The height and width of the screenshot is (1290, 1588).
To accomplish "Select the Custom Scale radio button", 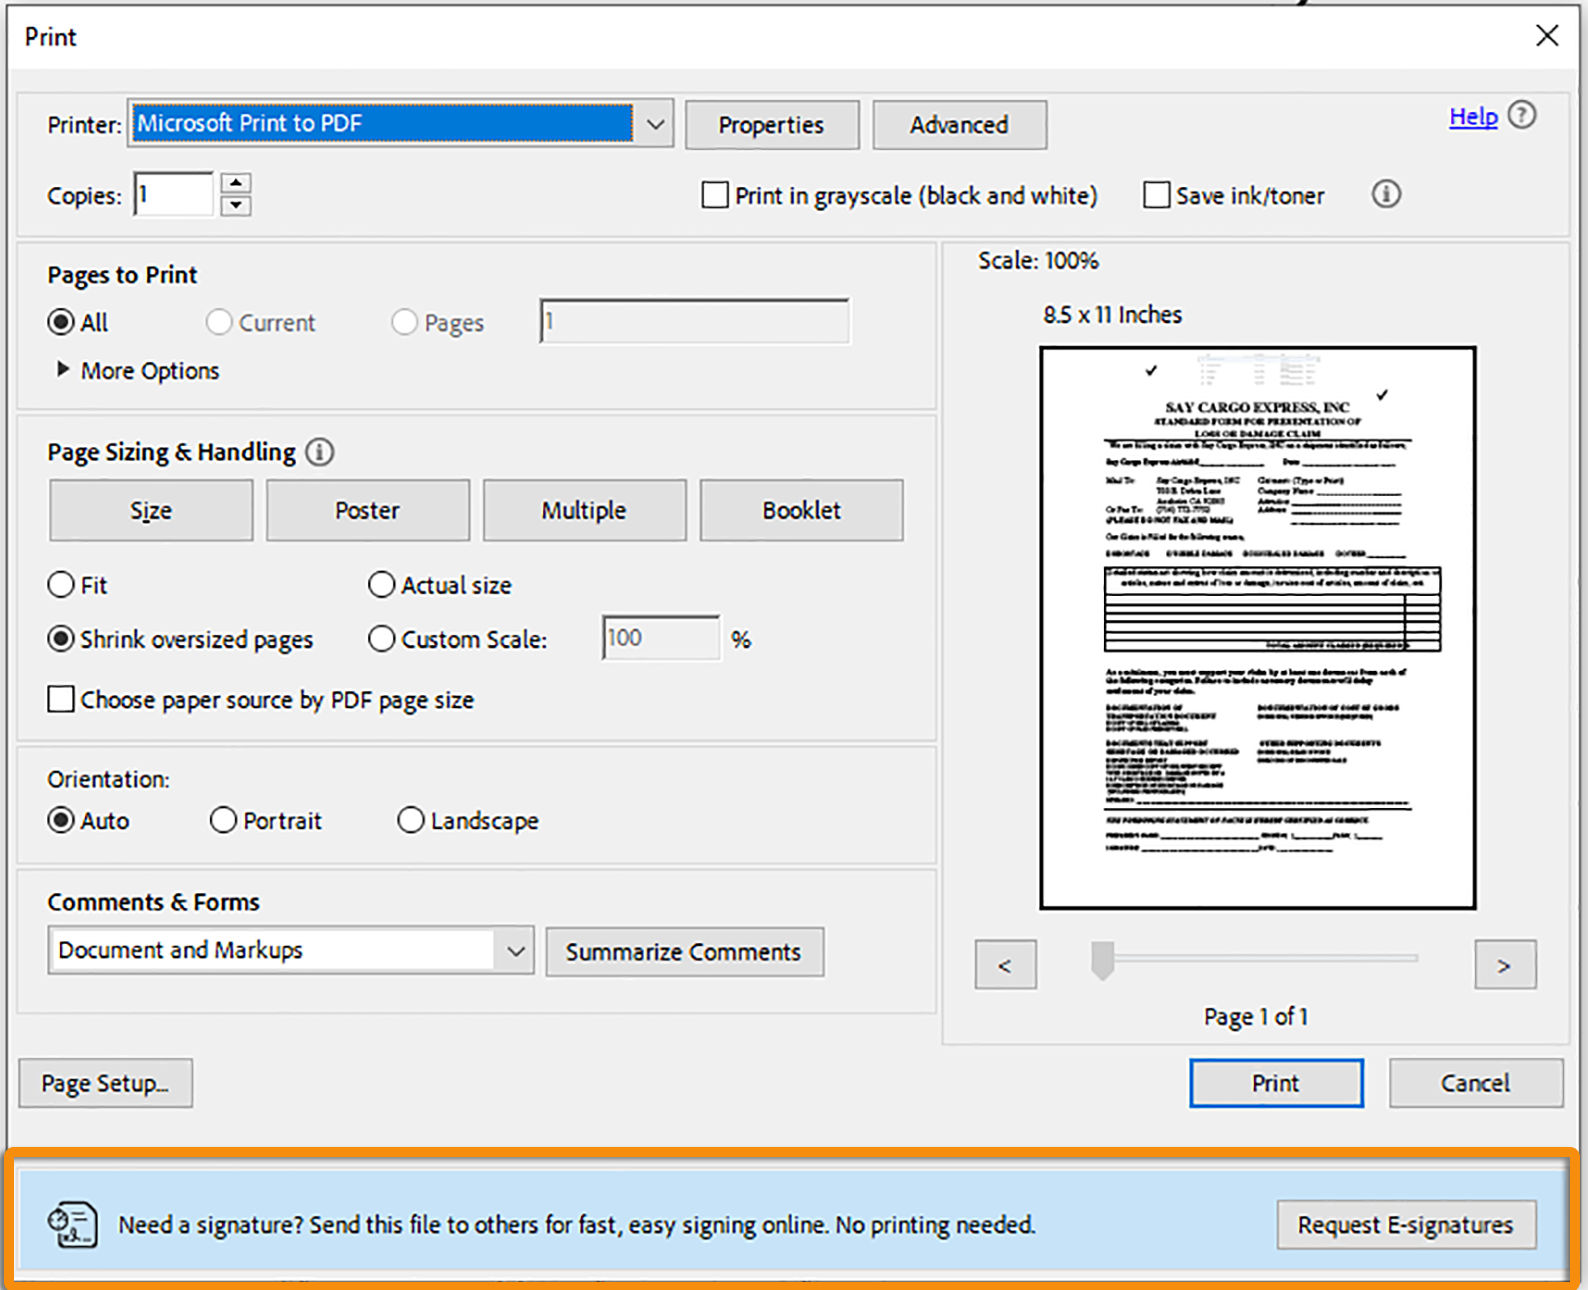I will pyautogui.click(x=381, y=639).
